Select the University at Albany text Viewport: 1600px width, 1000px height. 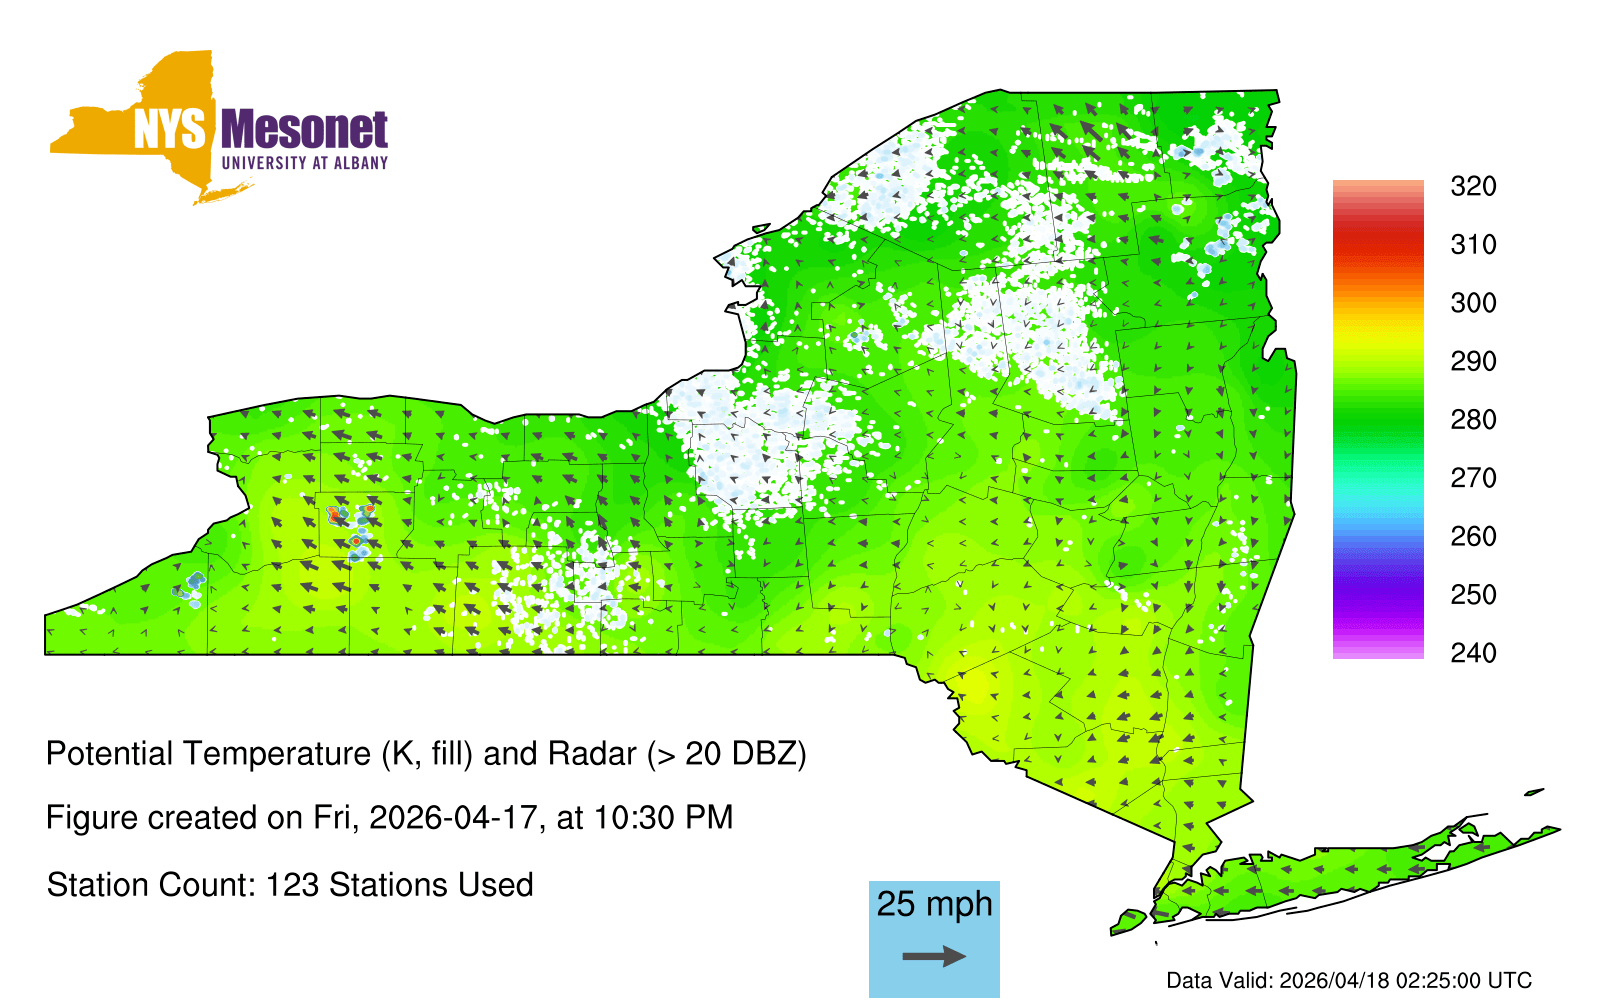(304, 163)
